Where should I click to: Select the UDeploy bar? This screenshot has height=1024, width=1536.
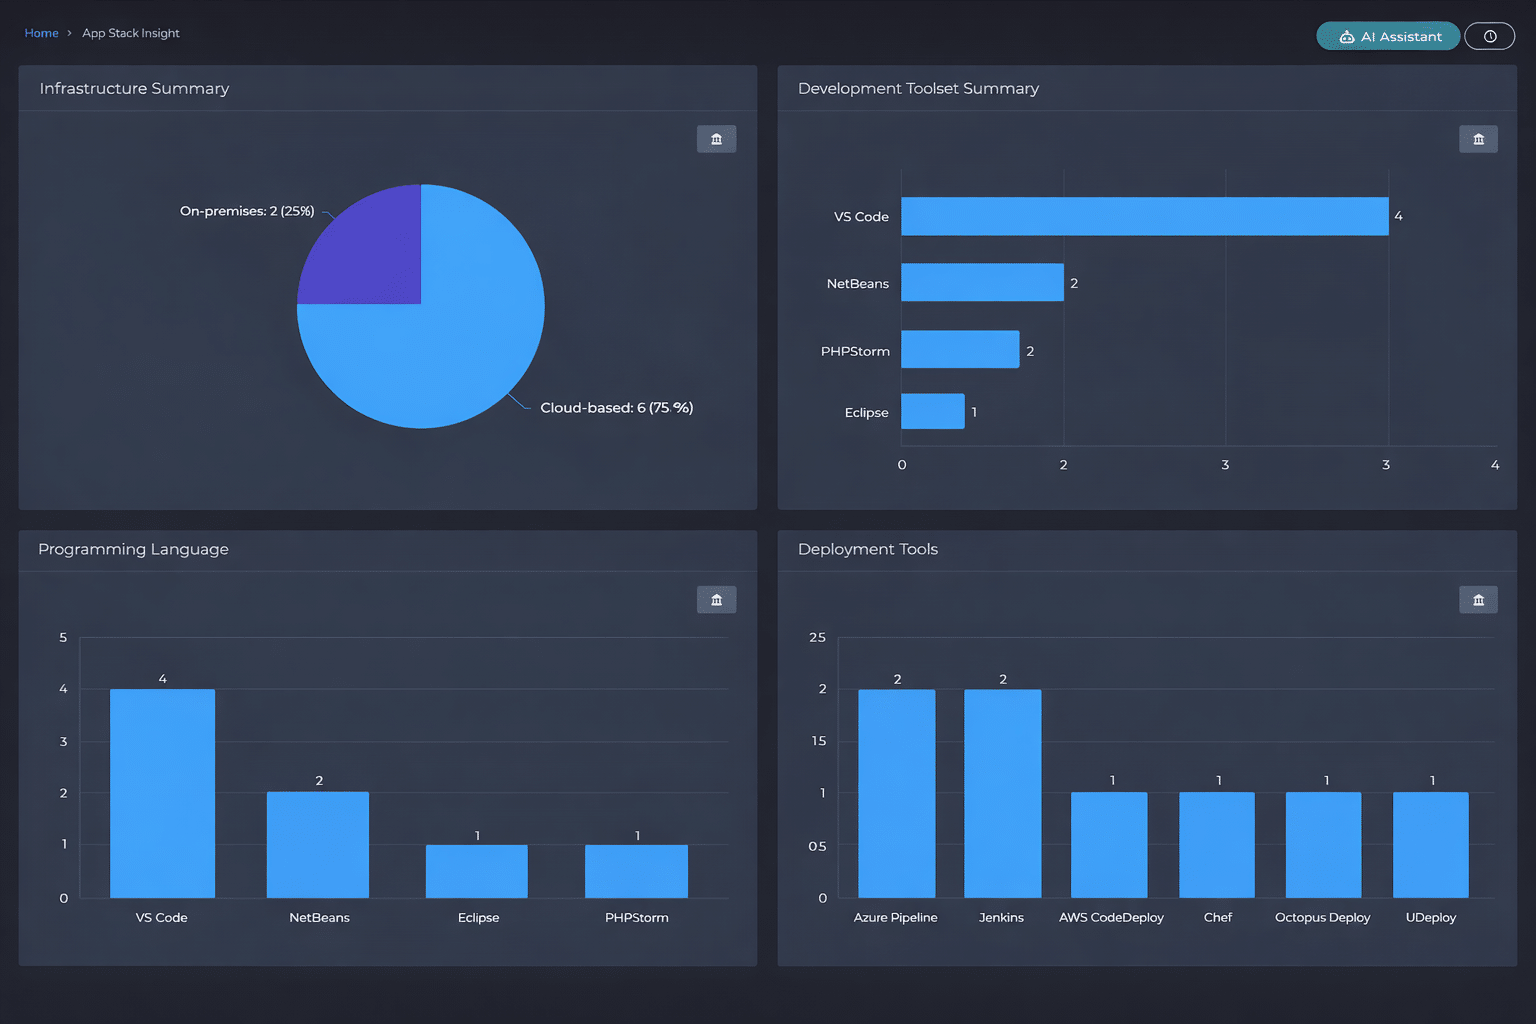coord(1430,845)
